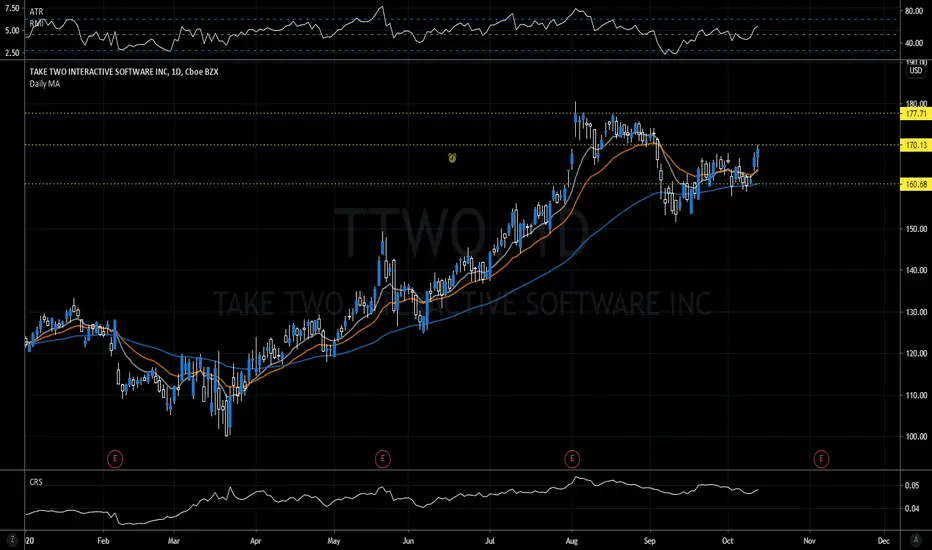Click the 5.00 value on ATR scale
The height and width of the screenshot is (550, 932).
tap(12, 31)
